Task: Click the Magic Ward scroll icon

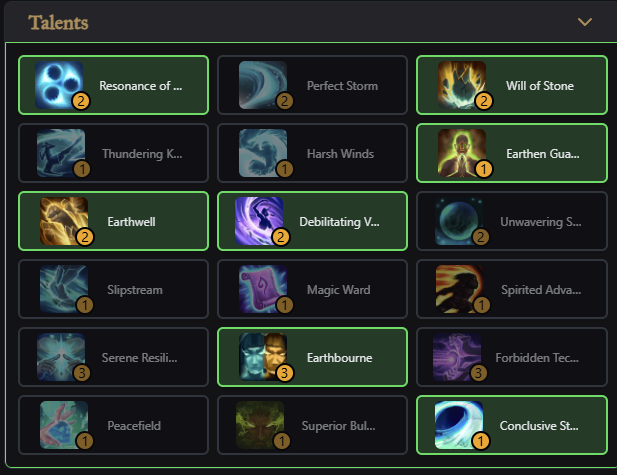Action: click(x=262, y=289)
